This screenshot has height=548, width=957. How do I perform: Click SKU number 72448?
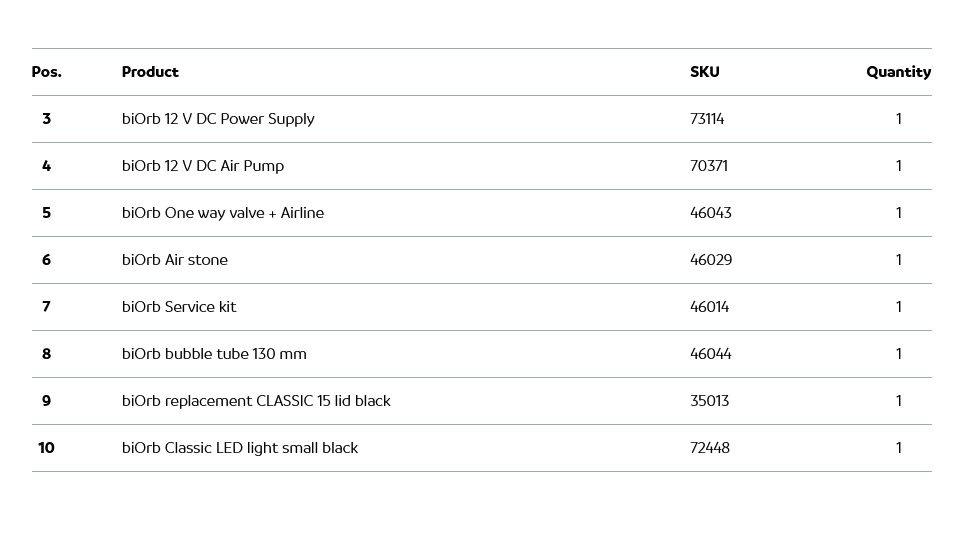point(710,448)
